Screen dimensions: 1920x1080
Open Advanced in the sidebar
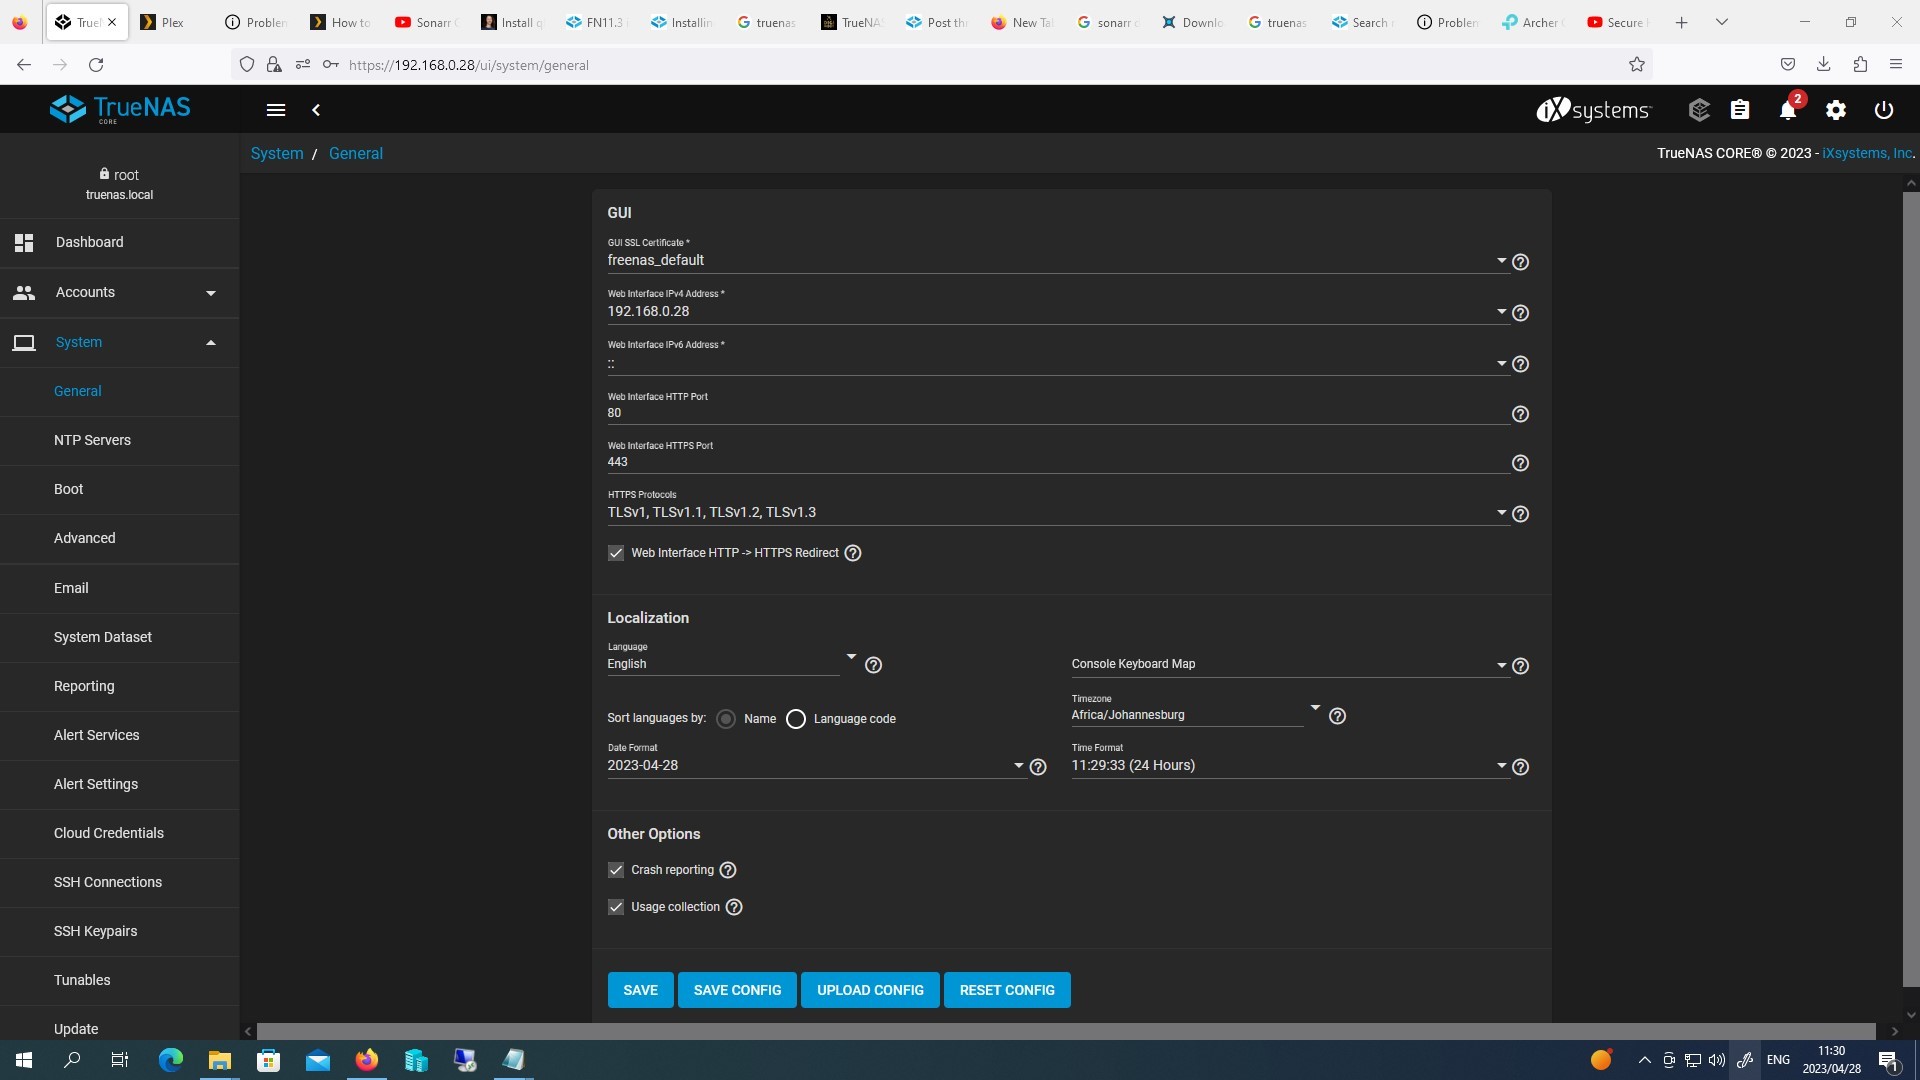coord(120,538)
